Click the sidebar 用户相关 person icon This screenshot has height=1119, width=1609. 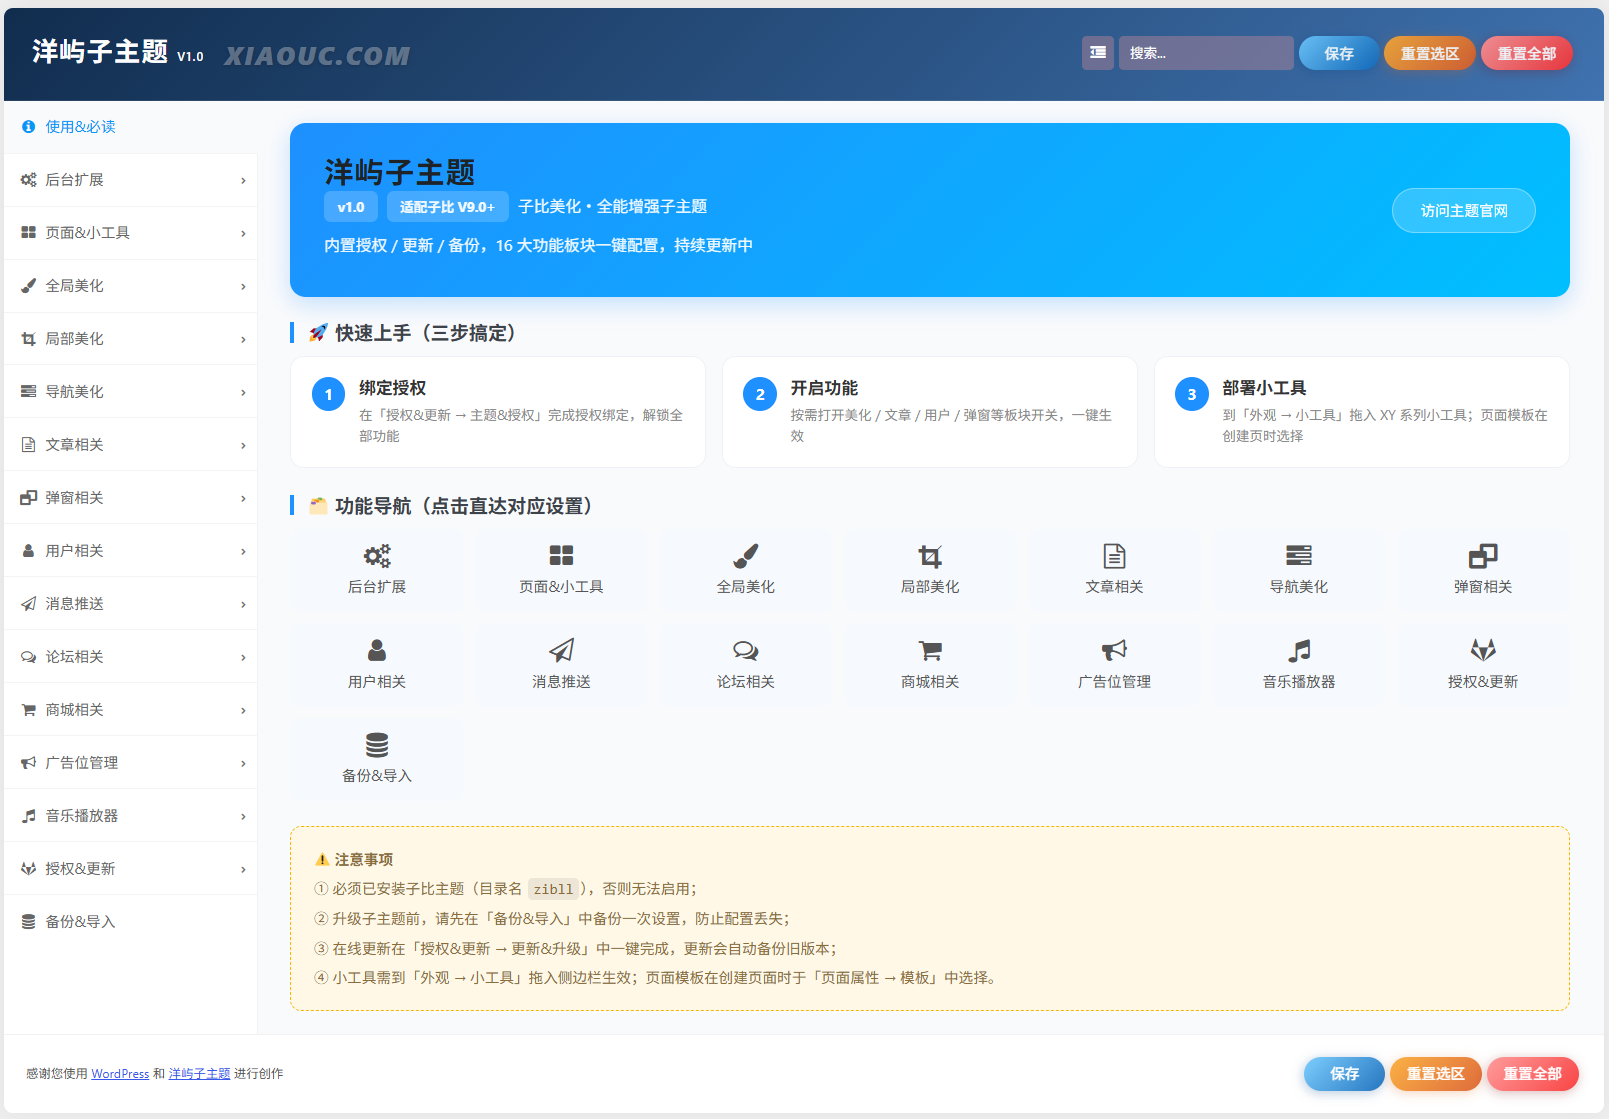click(x=29, y=551)
